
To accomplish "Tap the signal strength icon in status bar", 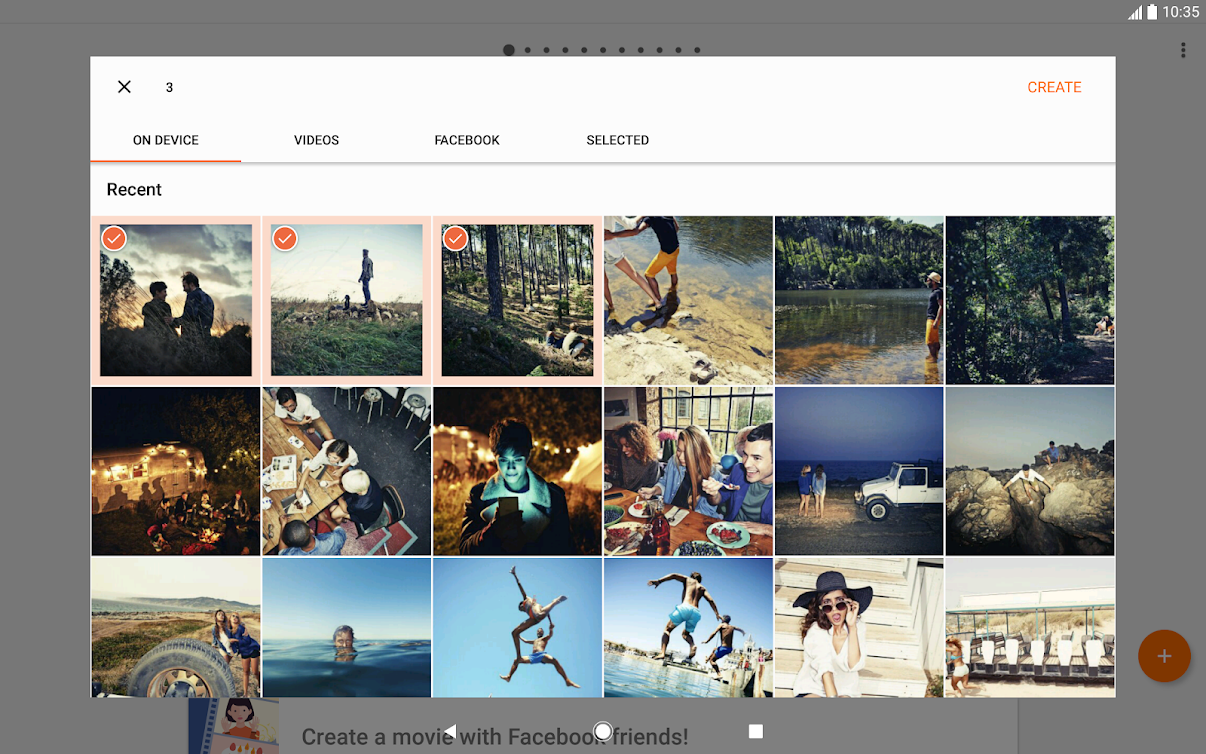I will tap(1135, 12).
